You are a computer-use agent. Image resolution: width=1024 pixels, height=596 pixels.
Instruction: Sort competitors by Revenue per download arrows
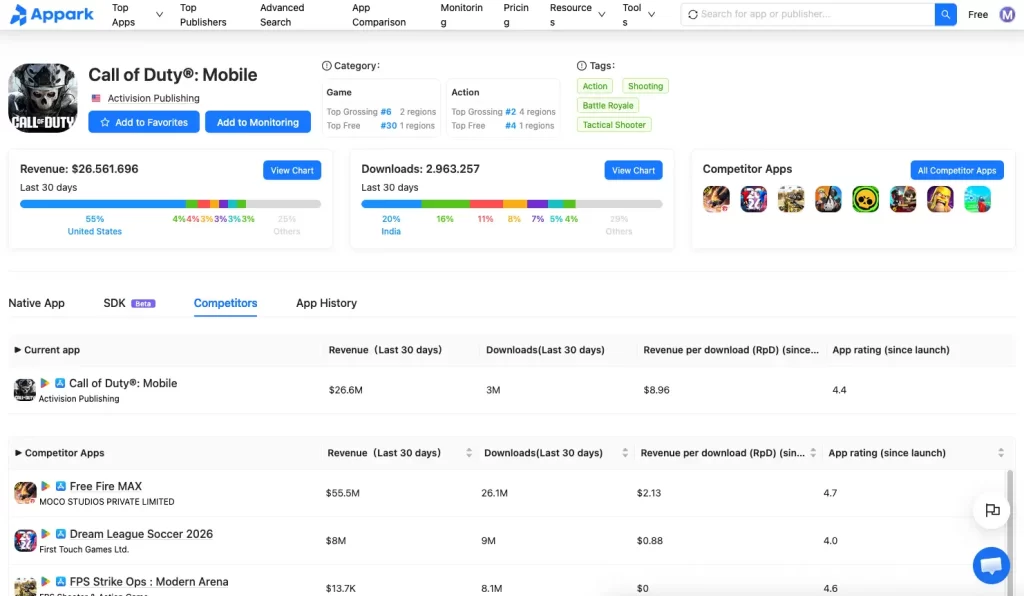tap(813, 453)
